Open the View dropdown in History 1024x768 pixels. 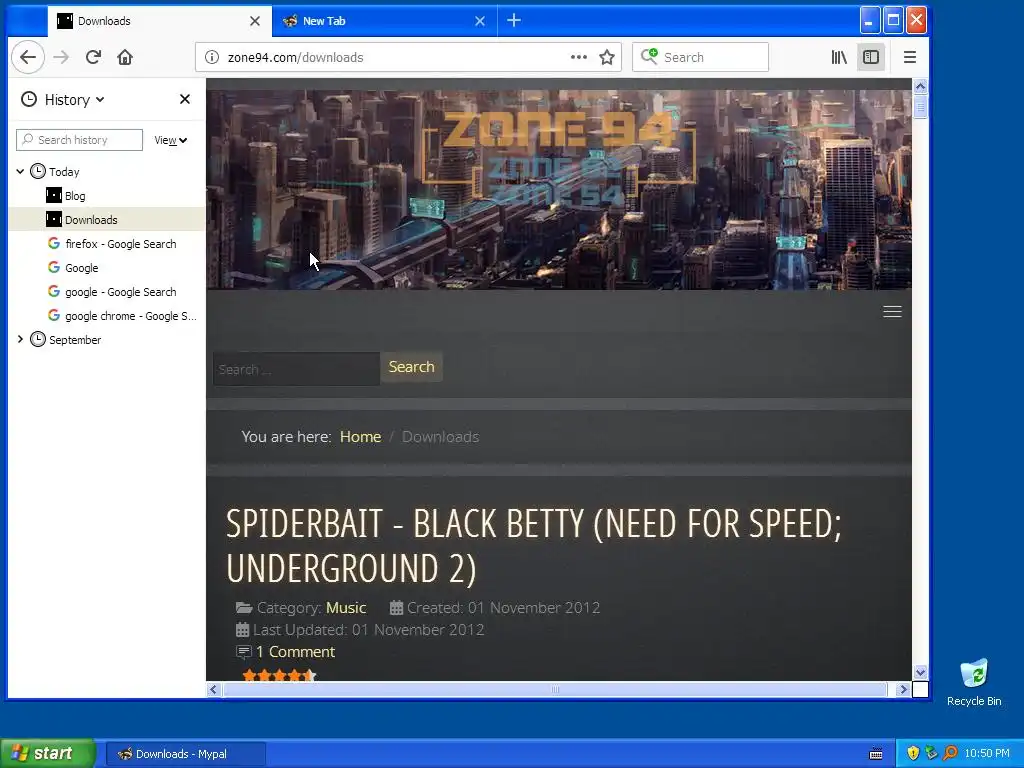[x=170, y=140]
